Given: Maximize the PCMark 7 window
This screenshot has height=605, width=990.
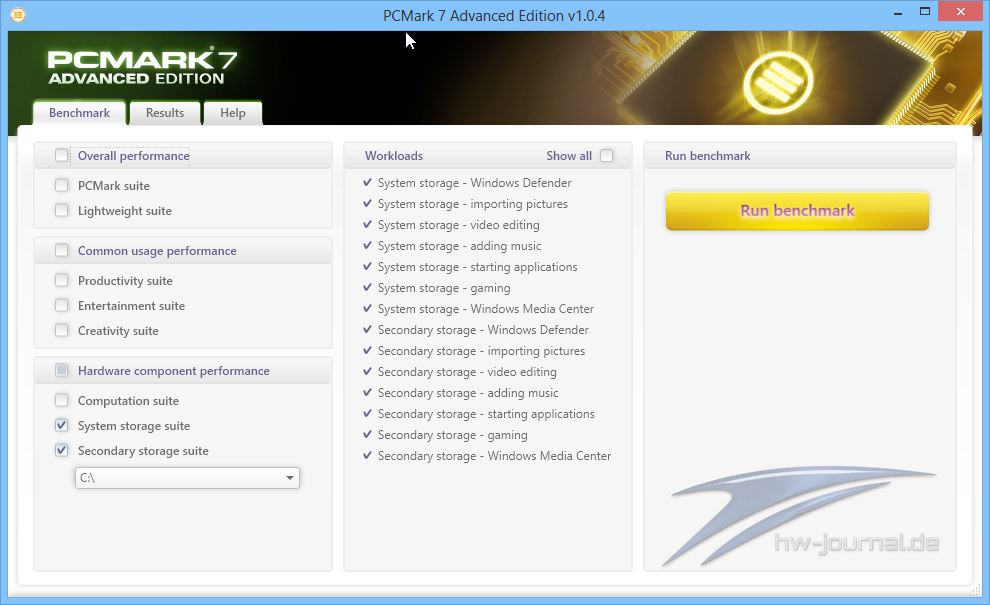Looking at the screenshot, I should pos(925,11).
